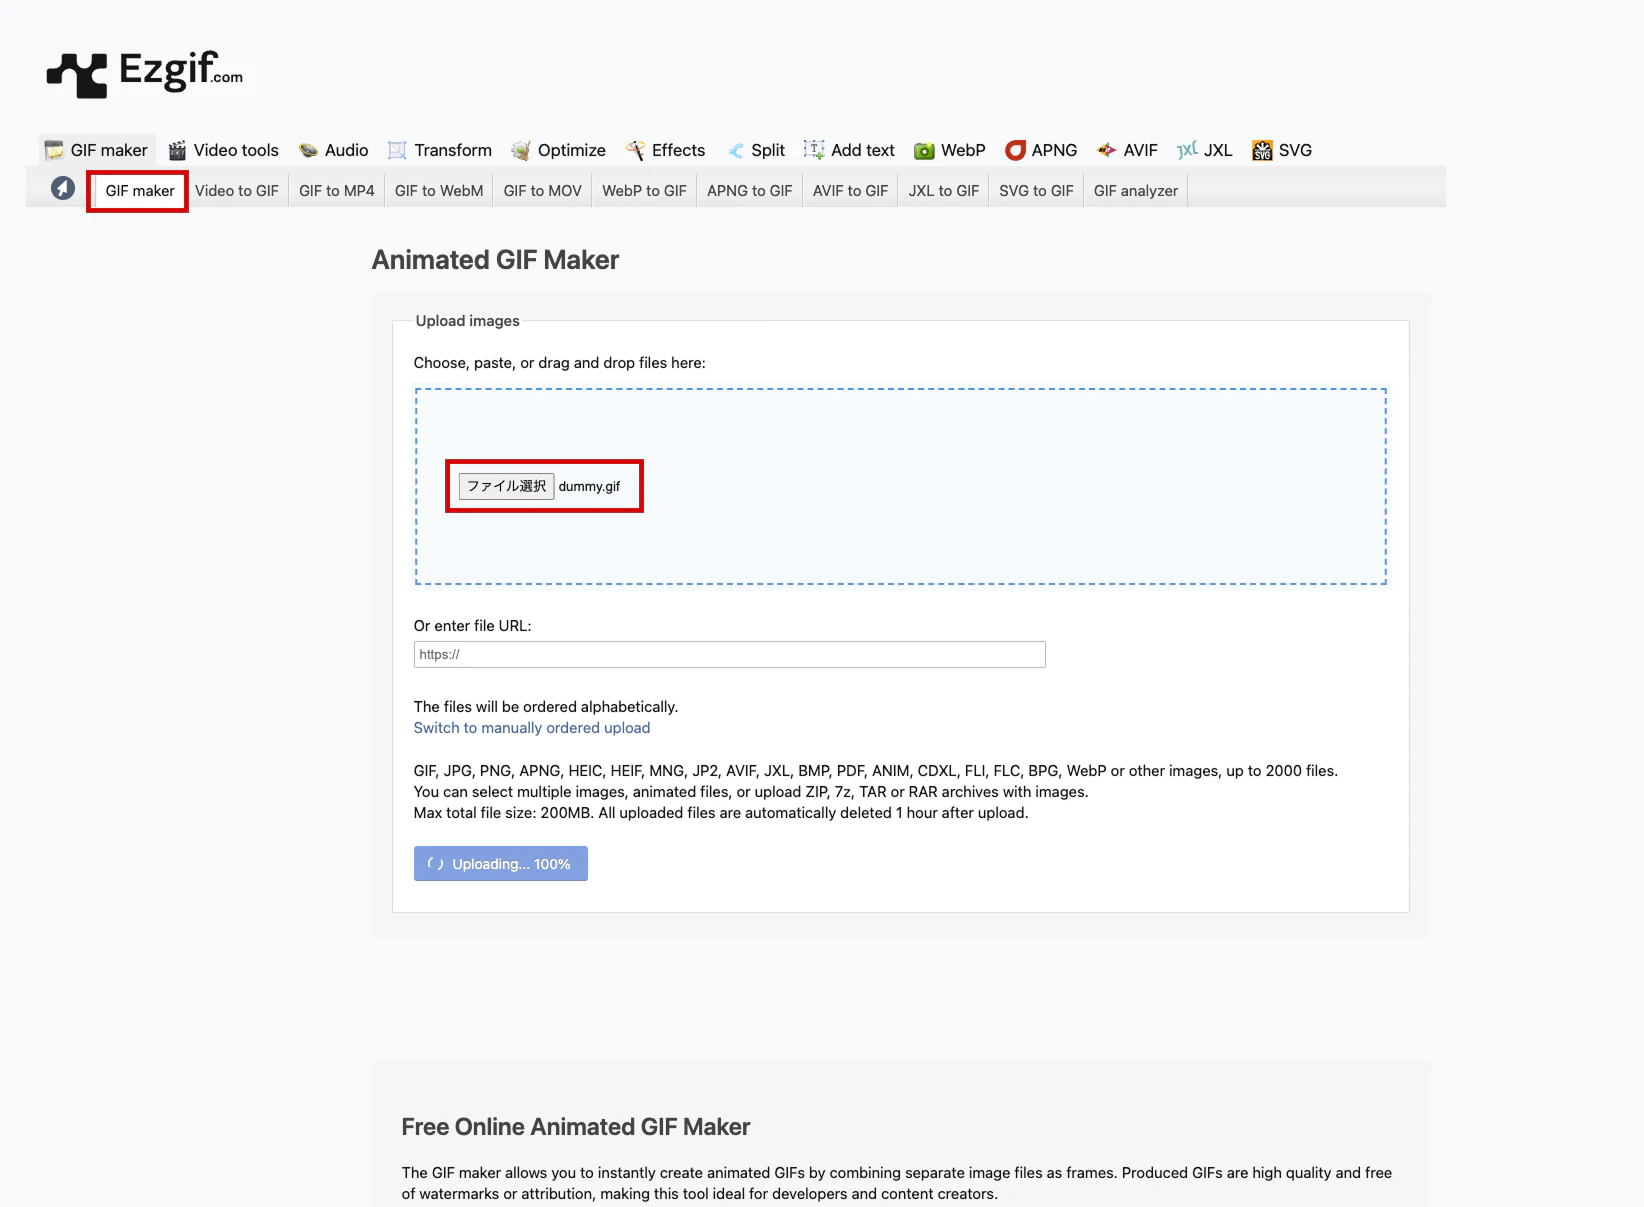Click Switch to manually ordered upload link
Screen dimensions: 1644x1207
532,728
